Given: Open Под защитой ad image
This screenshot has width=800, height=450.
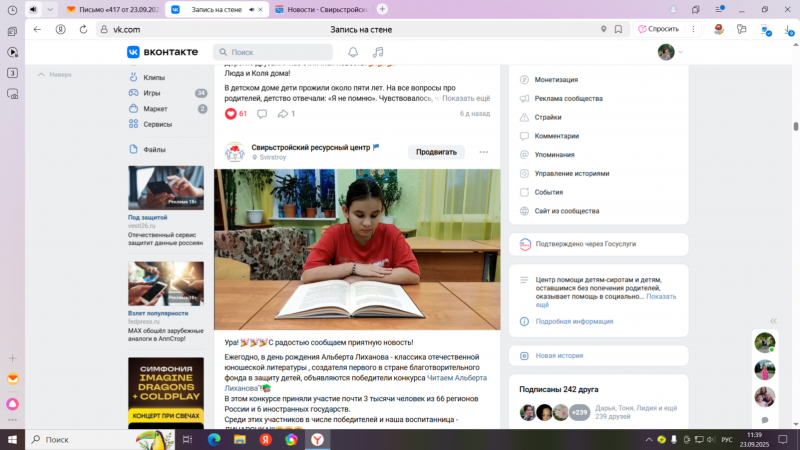Looking at the screenshot, I should (166, 188).
